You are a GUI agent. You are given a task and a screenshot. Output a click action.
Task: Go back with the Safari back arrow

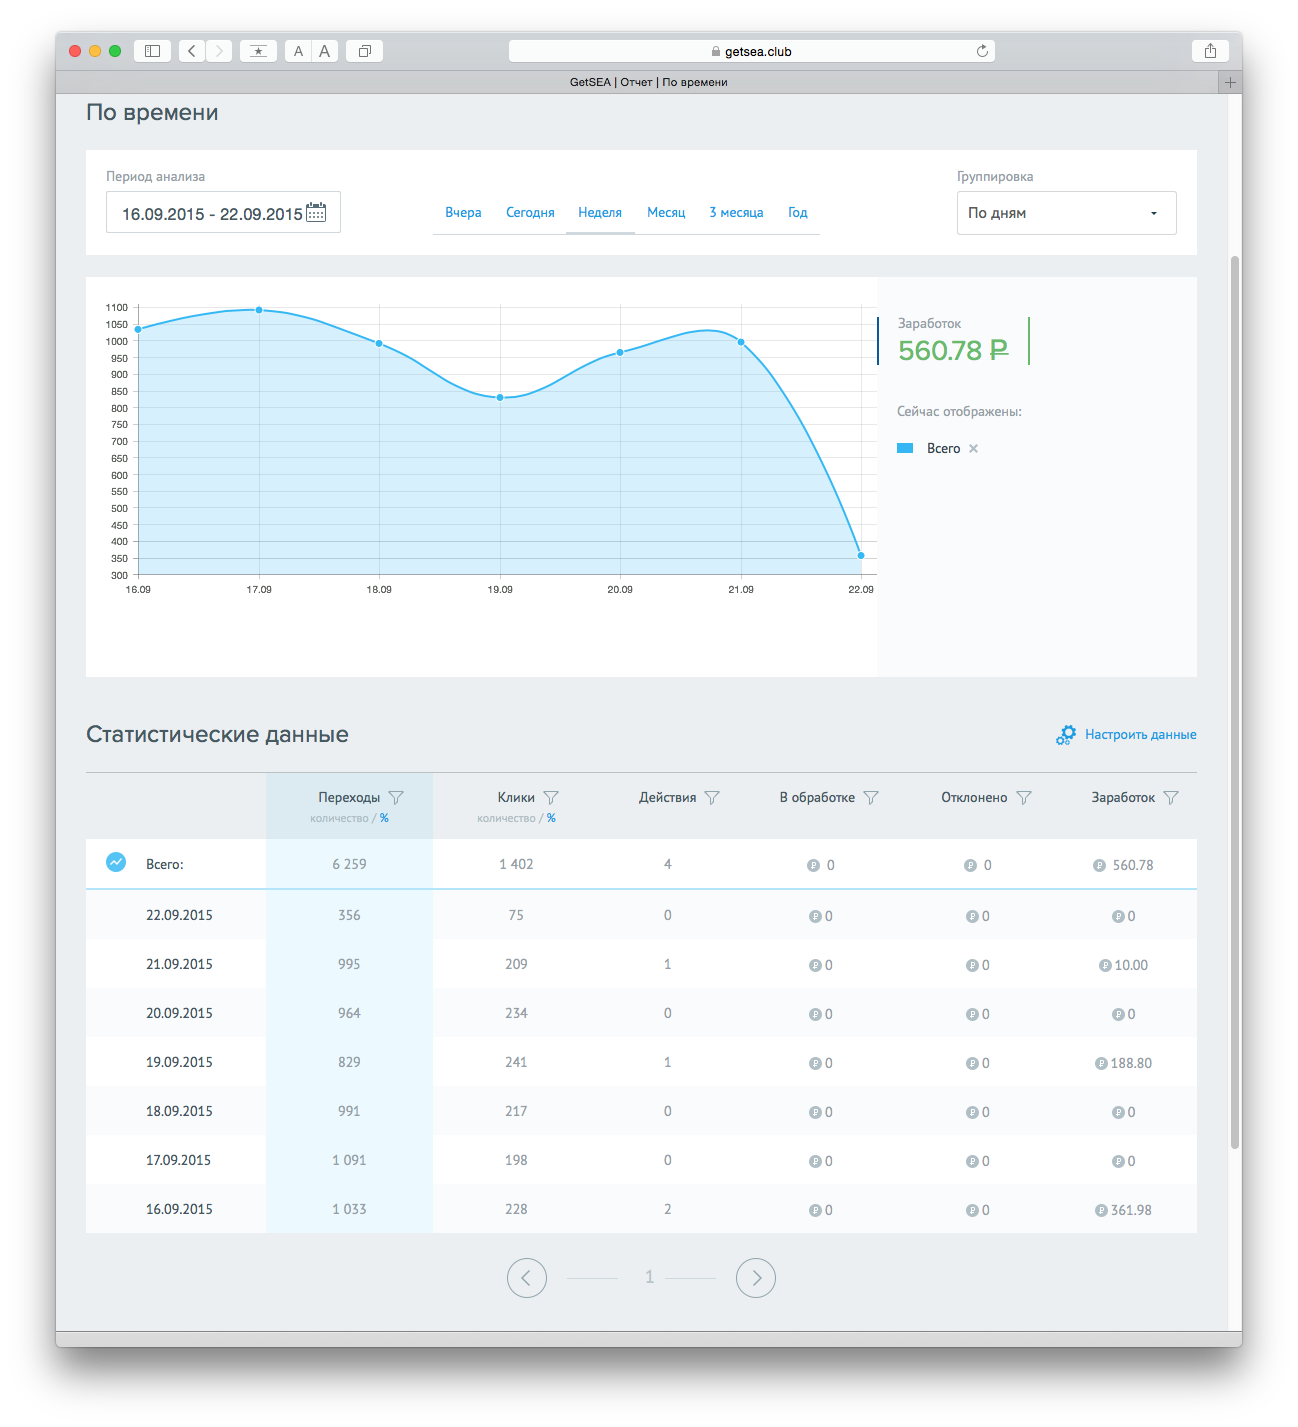[x=192, y=51]
